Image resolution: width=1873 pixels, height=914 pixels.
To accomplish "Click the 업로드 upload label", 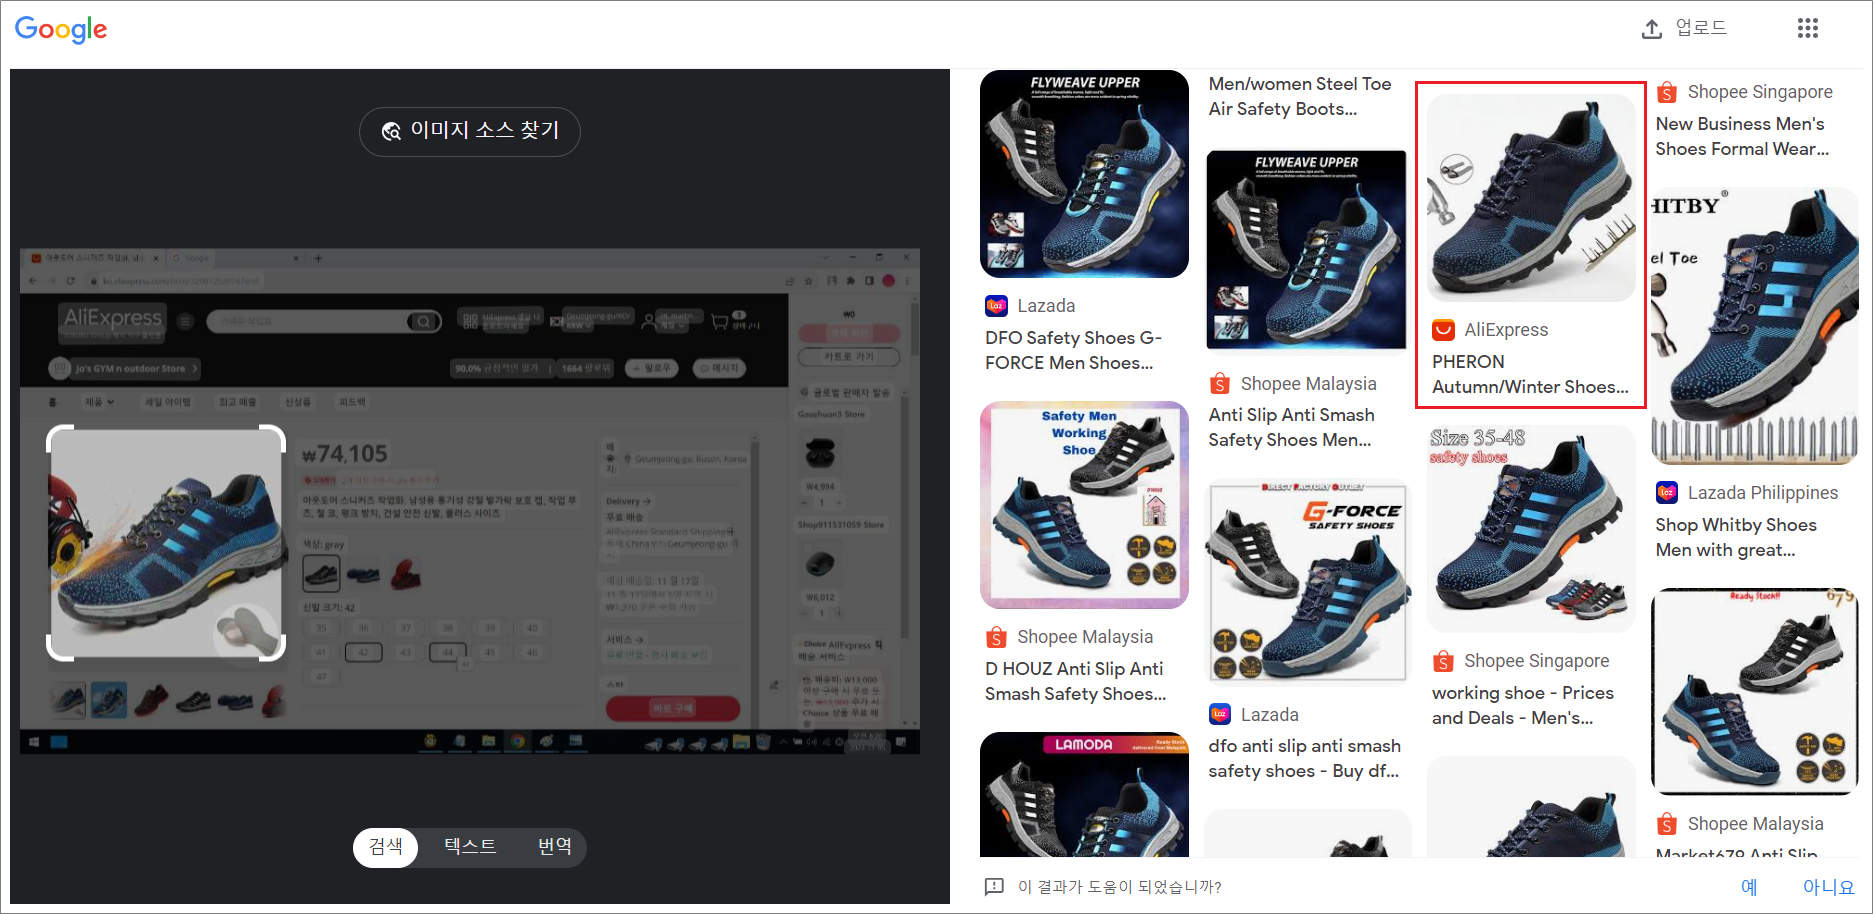I will tap(1701, 28).
